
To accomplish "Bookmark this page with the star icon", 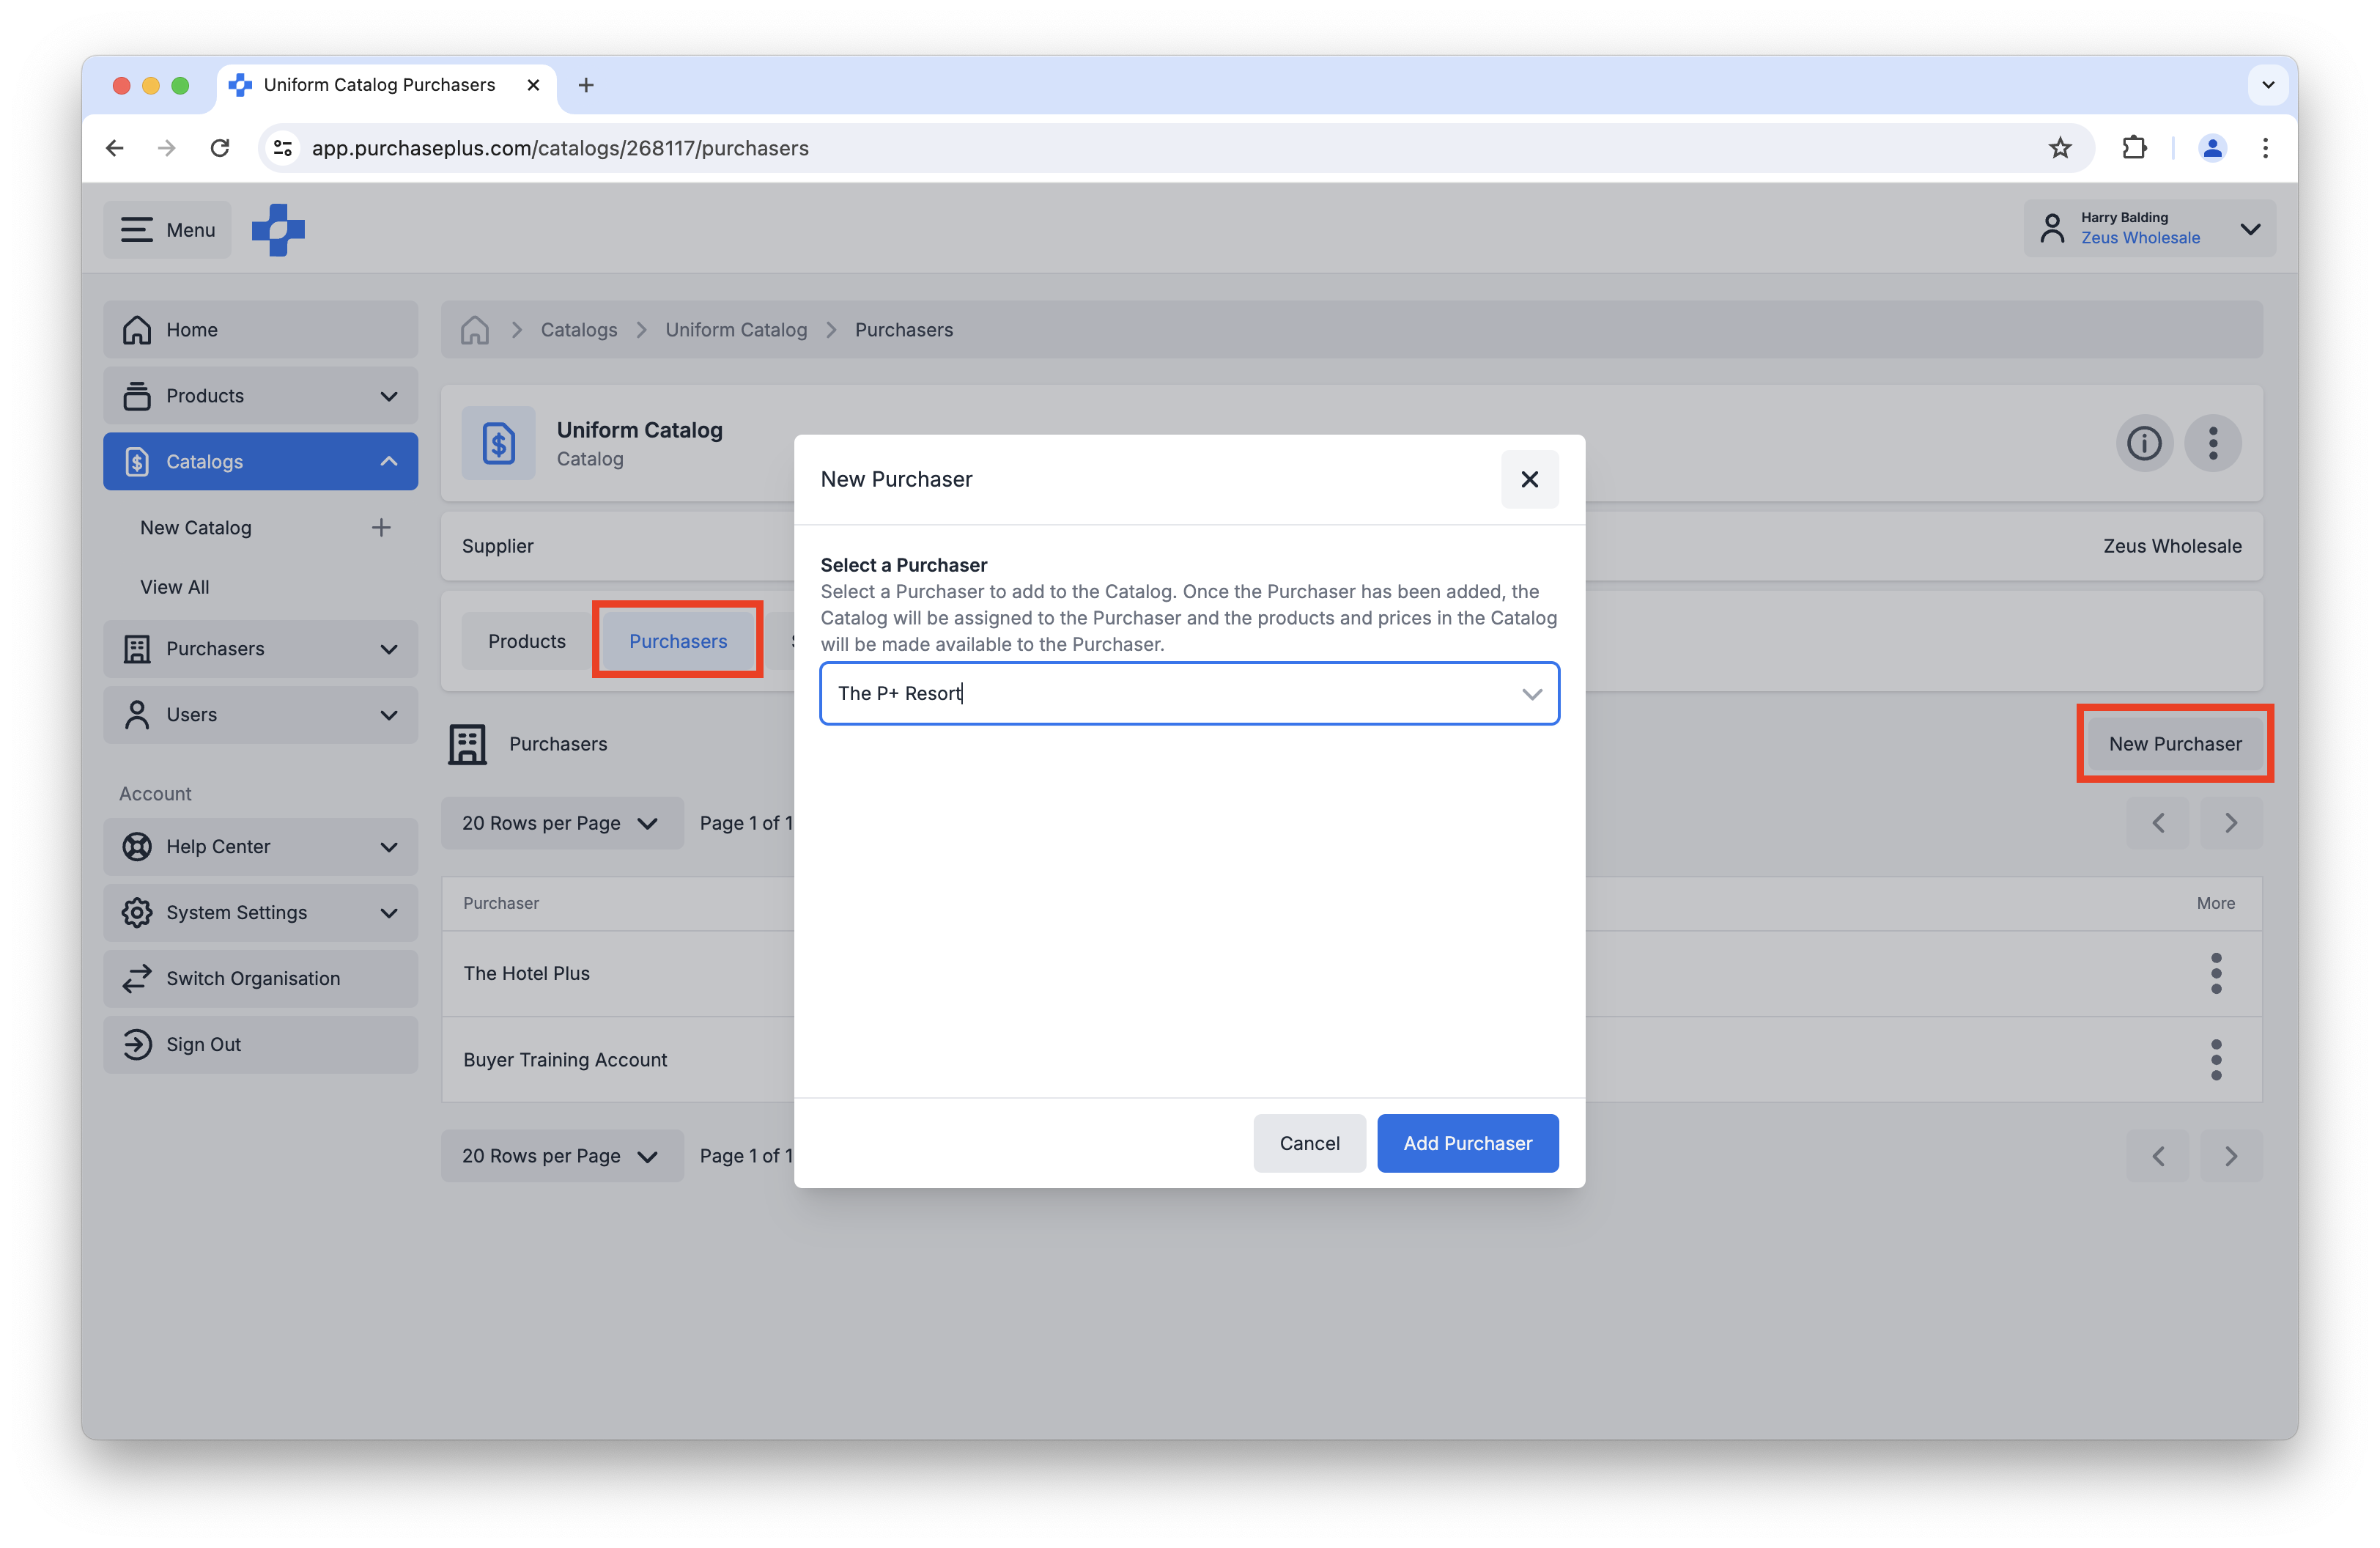I will coord(2060,148).
